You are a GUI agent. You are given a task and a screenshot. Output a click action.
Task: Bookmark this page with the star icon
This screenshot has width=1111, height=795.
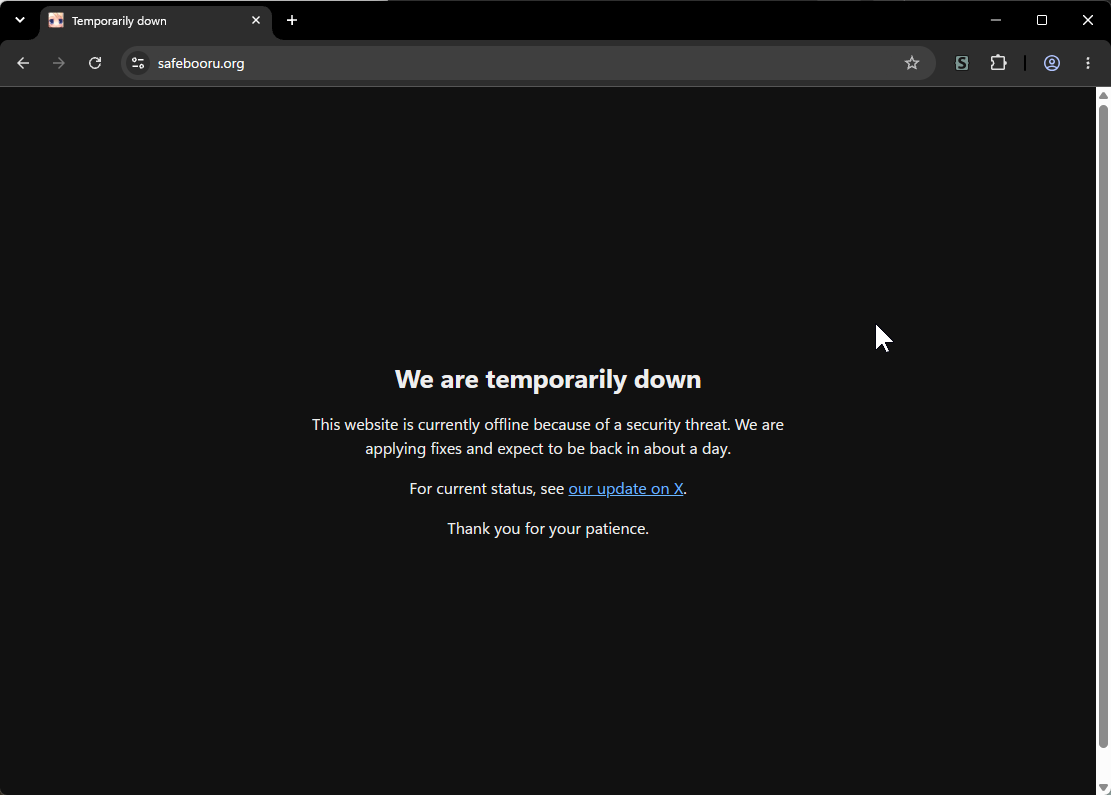click(912, 63)
